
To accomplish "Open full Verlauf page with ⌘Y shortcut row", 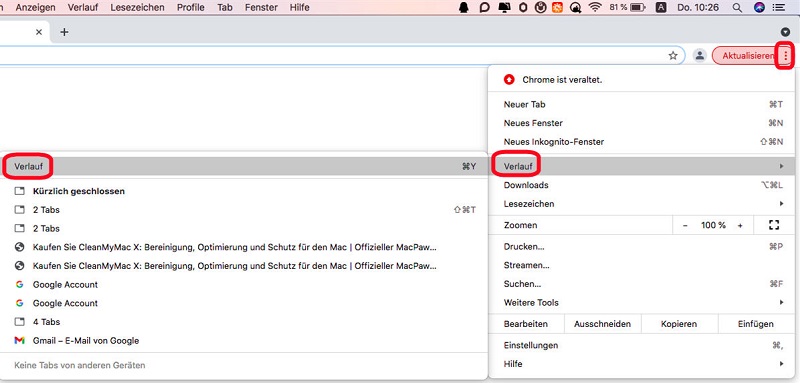I will [243, 166].
